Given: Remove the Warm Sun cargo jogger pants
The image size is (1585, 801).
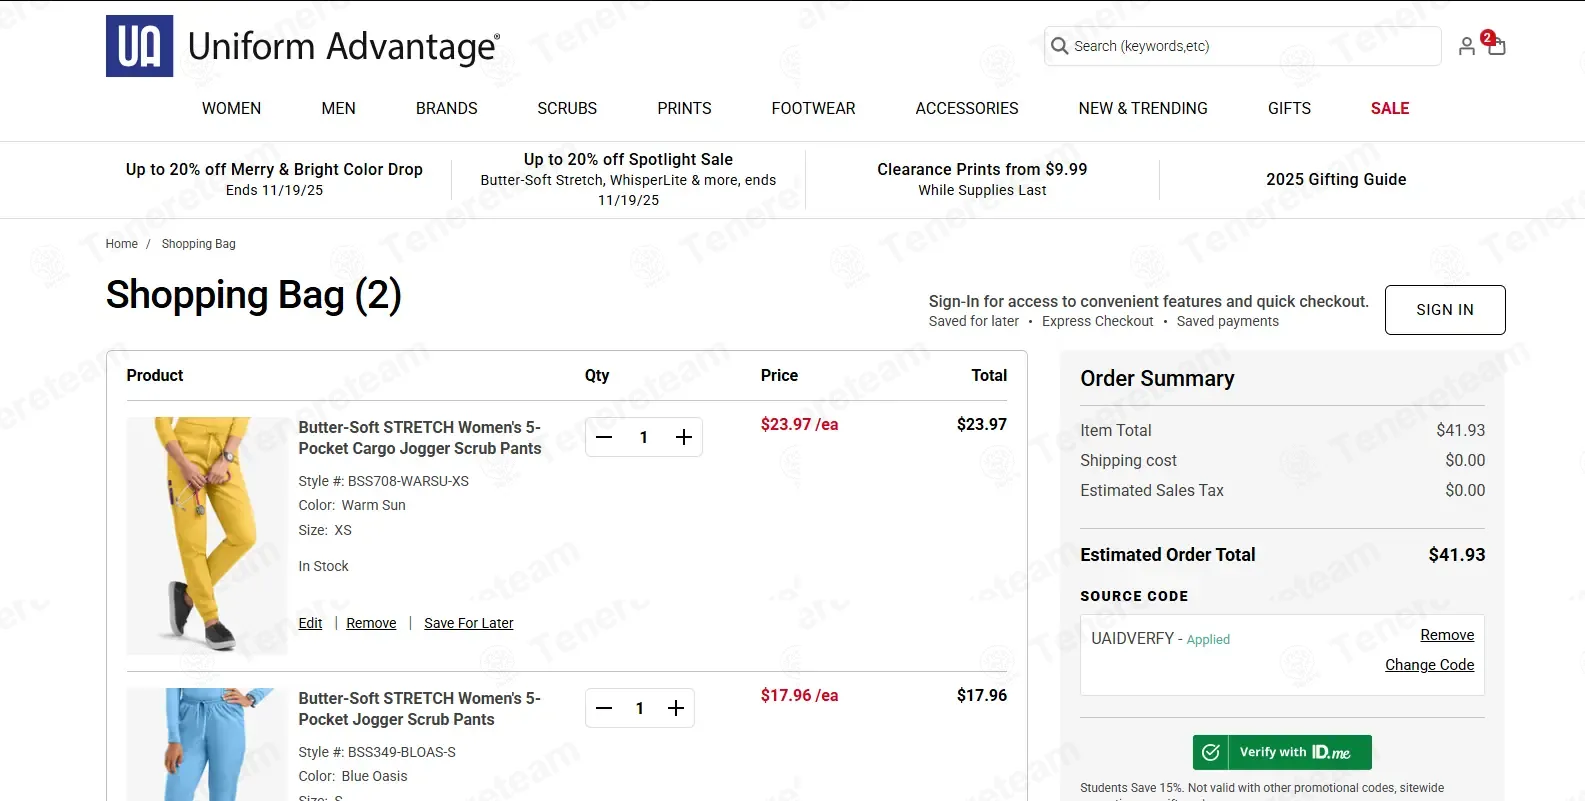Looking at the screenshot, I should 371,623.
